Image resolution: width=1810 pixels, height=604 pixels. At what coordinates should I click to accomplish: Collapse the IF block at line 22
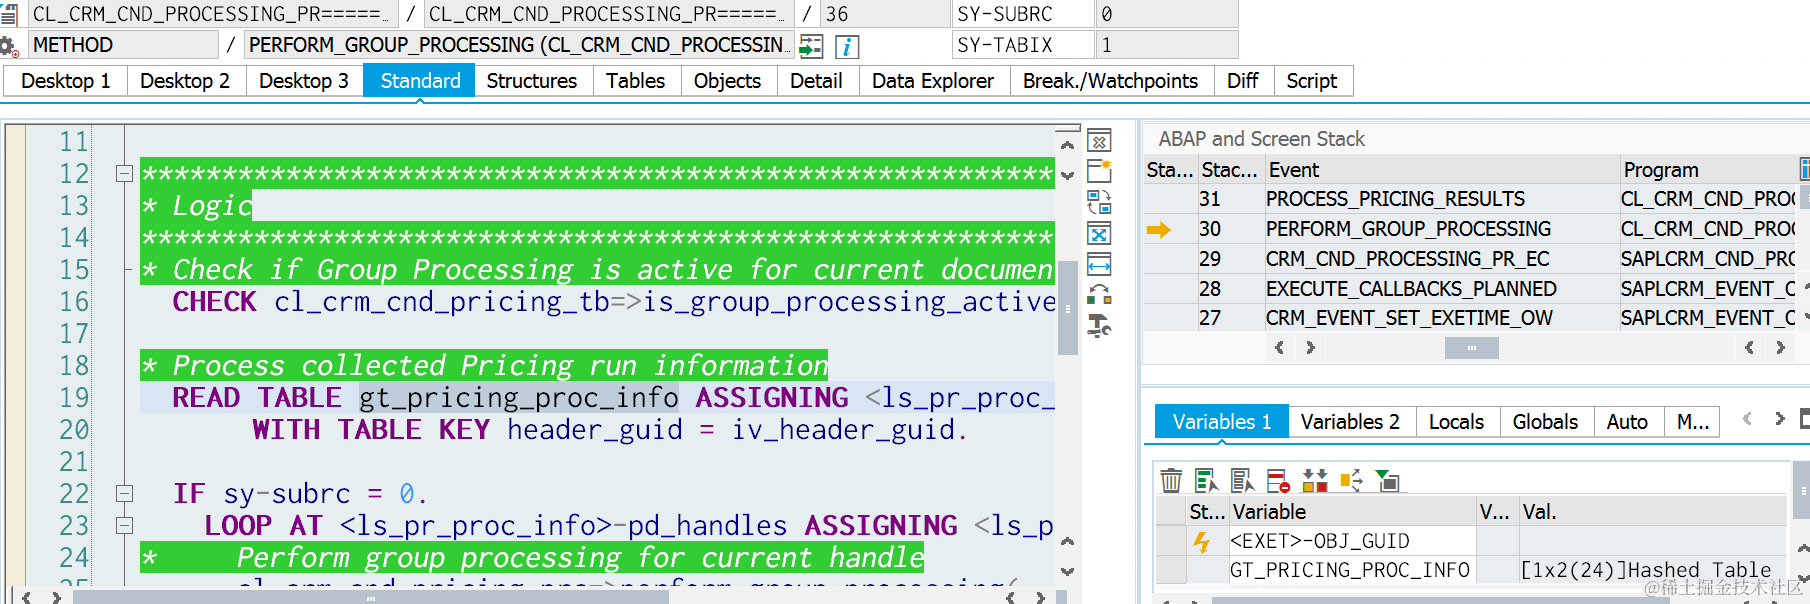point(124,493)
